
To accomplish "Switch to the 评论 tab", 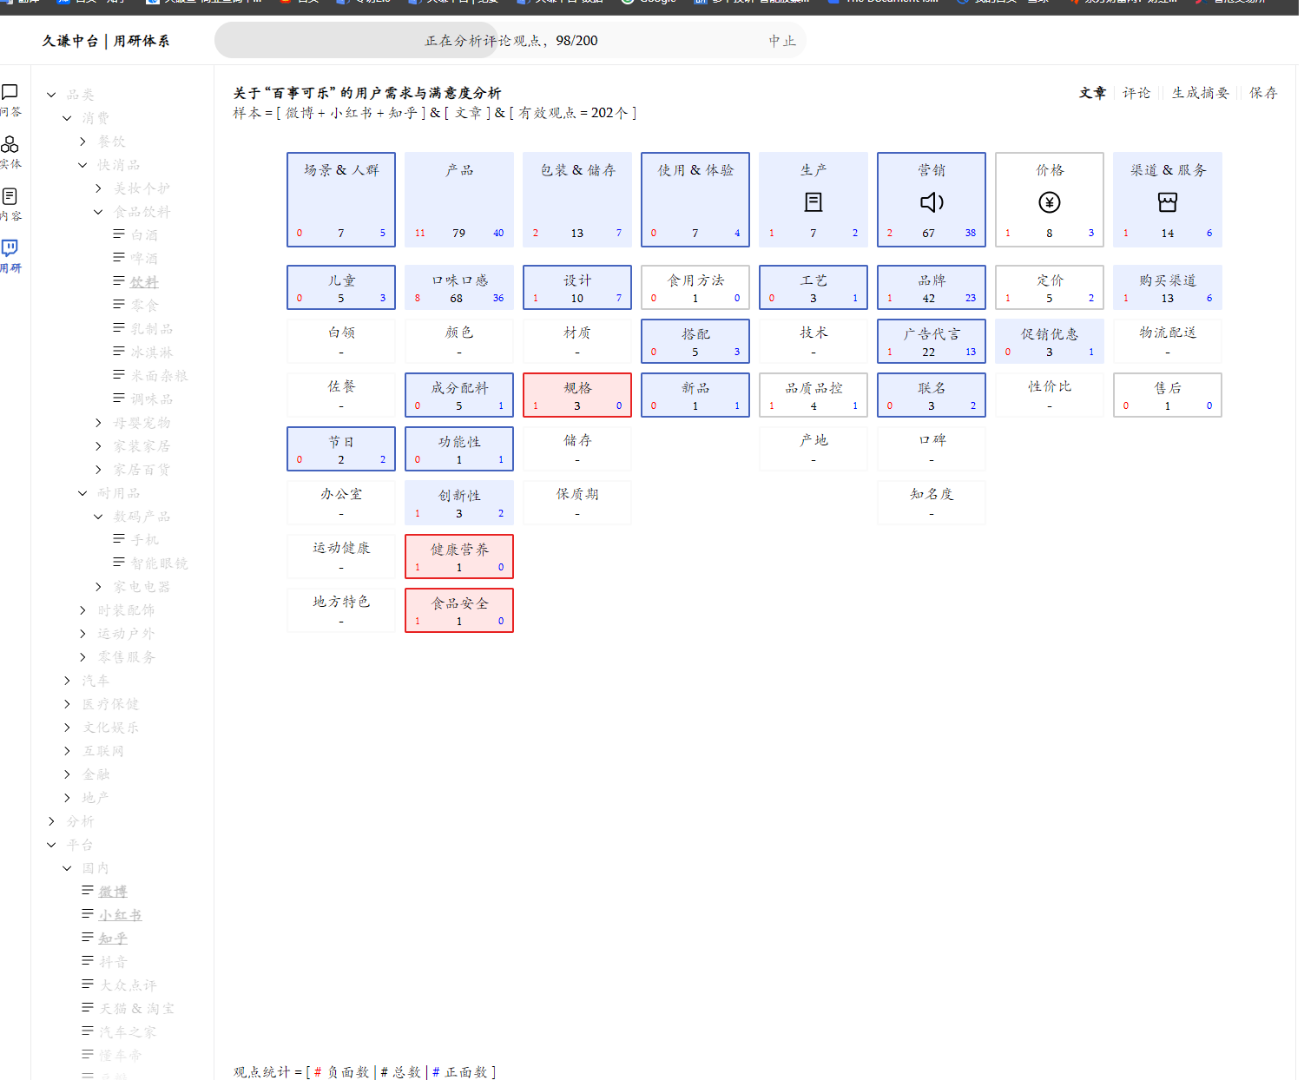I will tap(1136, 93).
